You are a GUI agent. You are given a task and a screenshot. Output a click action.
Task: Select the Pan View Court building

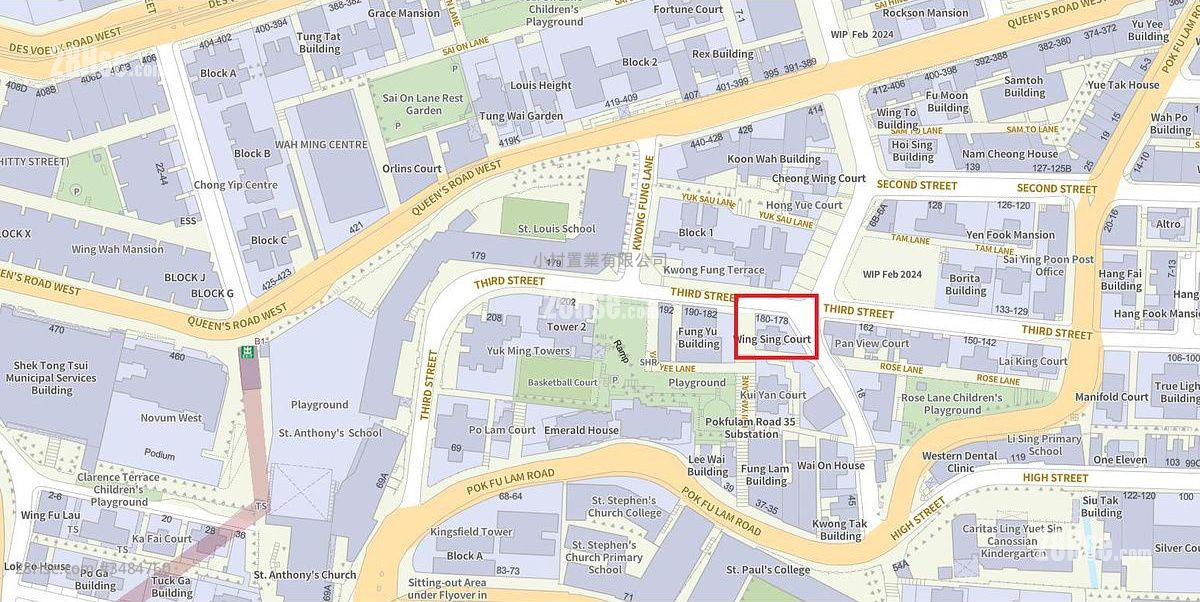tap(871, 344)
